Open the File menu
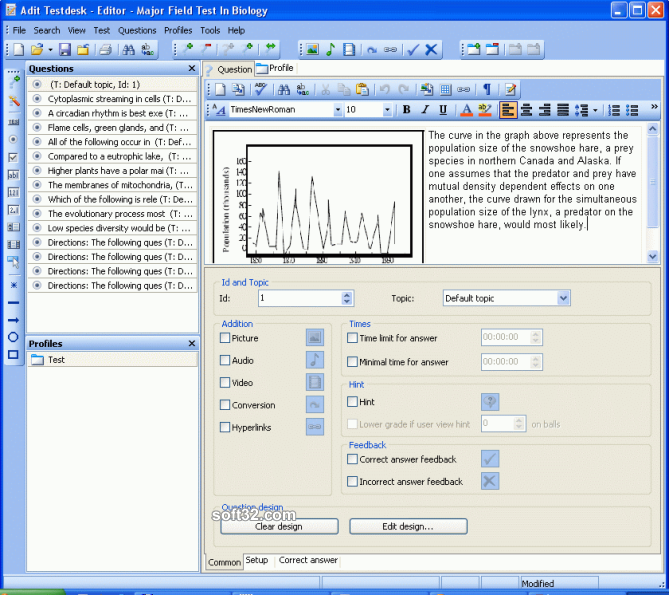The image size is (669, 595). click(19, 30)
